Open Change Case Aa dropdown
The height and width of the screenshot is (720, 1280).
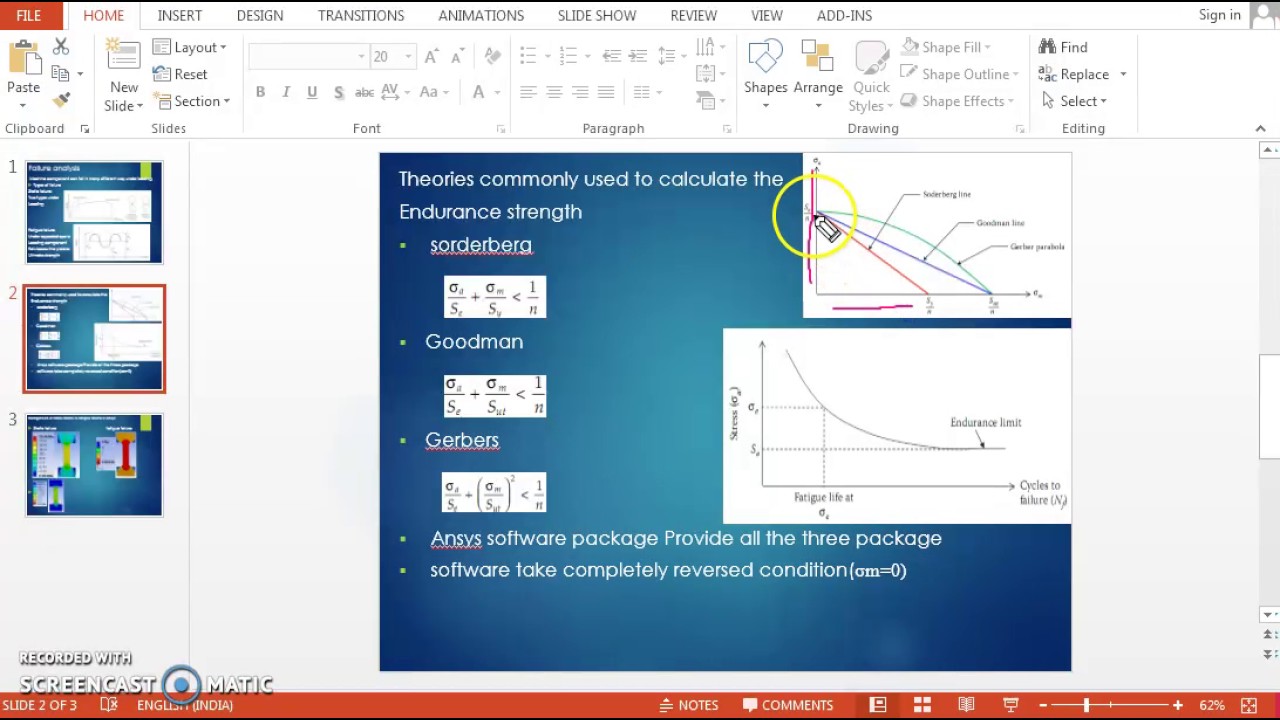tap(434, 92)
